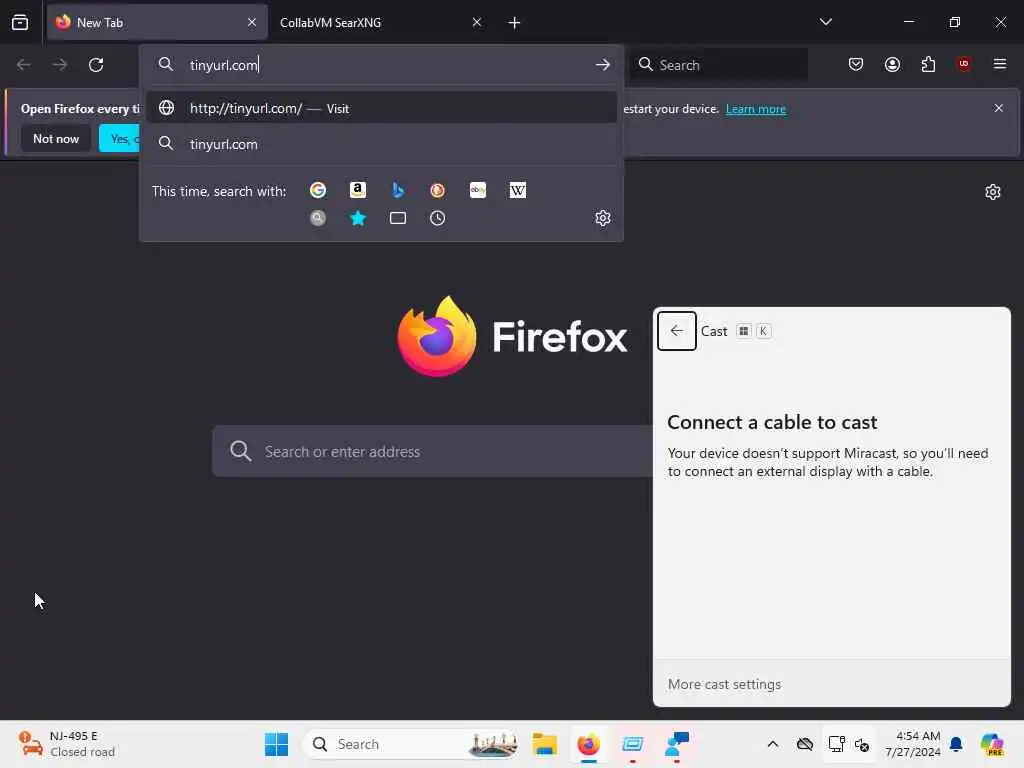1024x768 pixels.
Task: Go back from the Cast panel
Action: click(676, 331)
